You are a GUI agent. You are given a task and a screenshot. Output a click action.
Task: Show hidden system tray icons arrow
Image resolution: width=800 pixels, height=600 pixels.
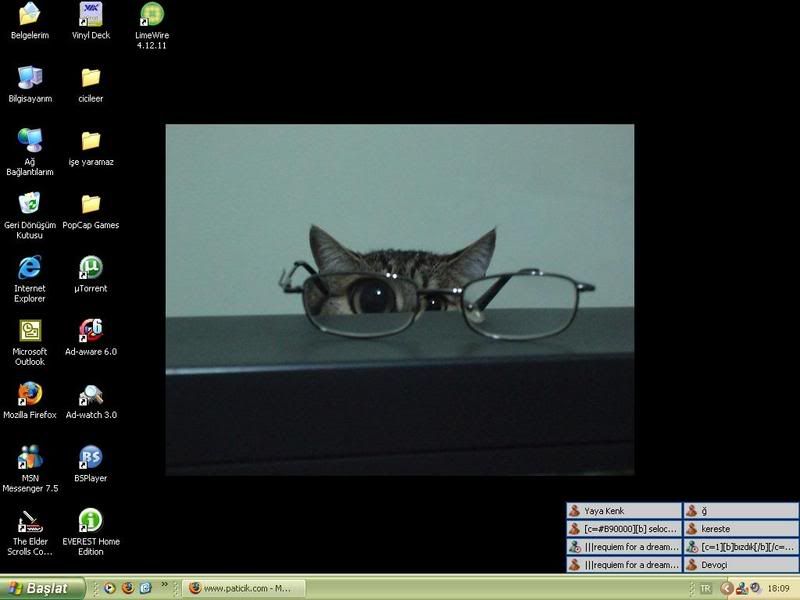(x=728, y=588)
